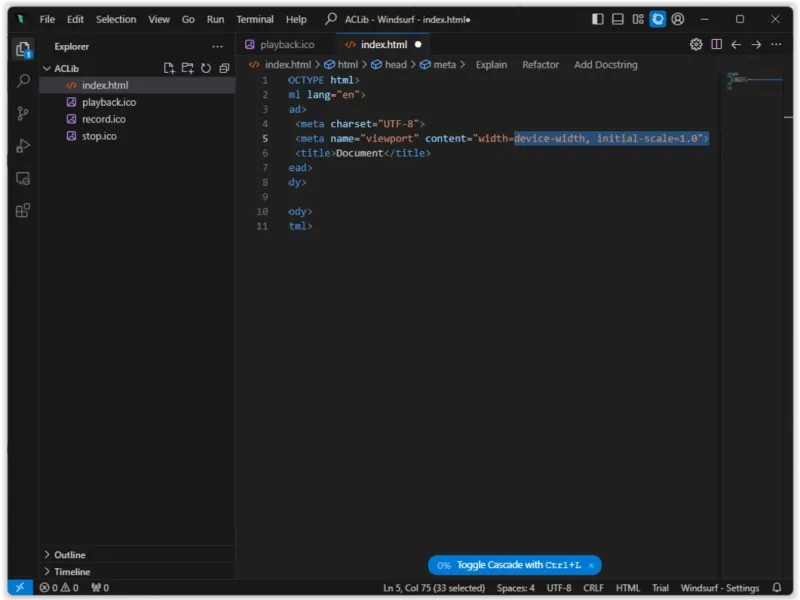Open breadcrumb head element dropdown
Viewport: 800px width, 600px height.
[x=389, y=65]
